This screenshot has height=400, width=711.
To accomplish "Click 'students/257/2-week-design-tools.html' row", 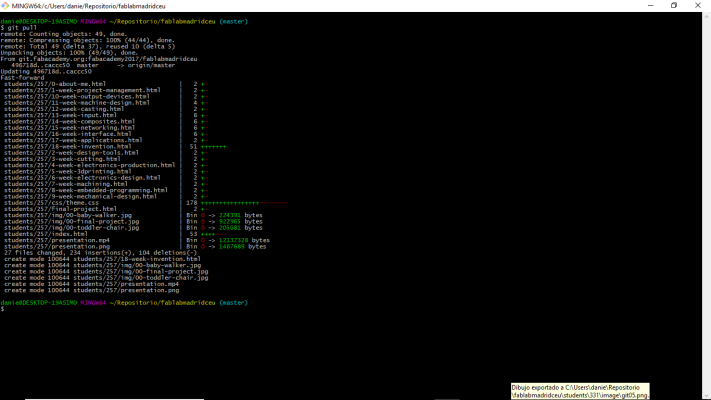I will [106, 153].
